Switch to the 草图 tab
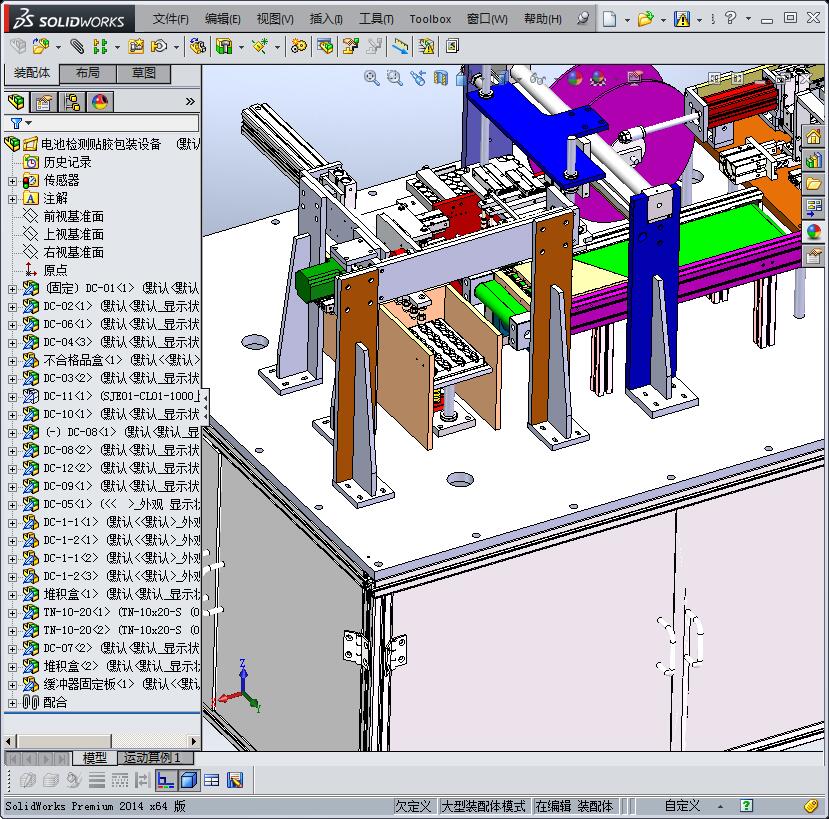Screen dimensions: 829x819 (144, 73)
